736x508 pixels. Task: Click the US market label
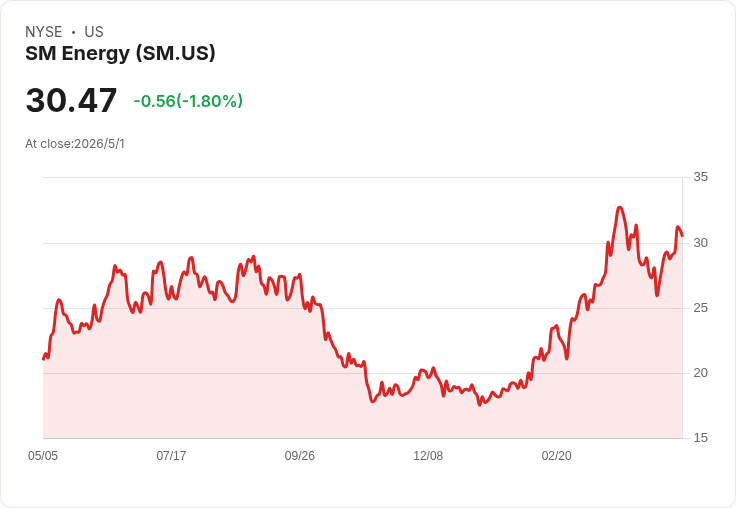[x=94, y=32]
